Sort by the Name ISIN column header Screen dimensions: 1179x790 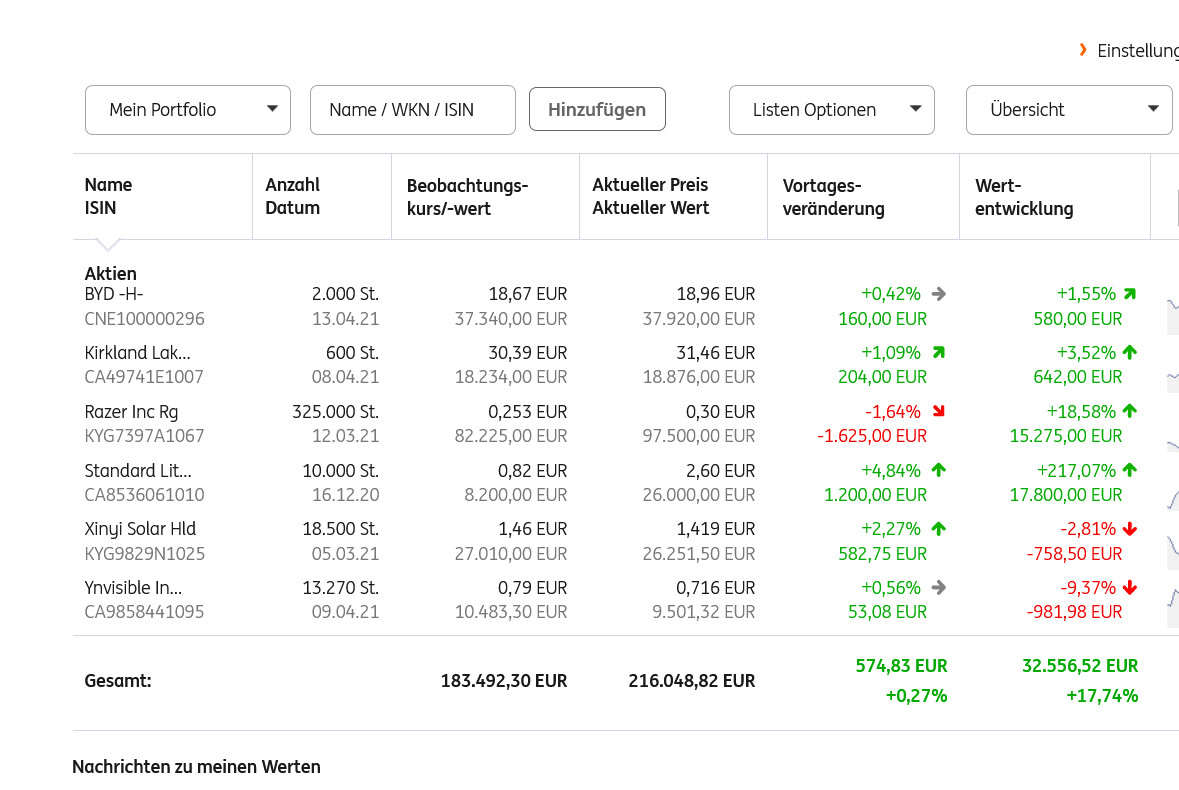(x=108, y=196)
